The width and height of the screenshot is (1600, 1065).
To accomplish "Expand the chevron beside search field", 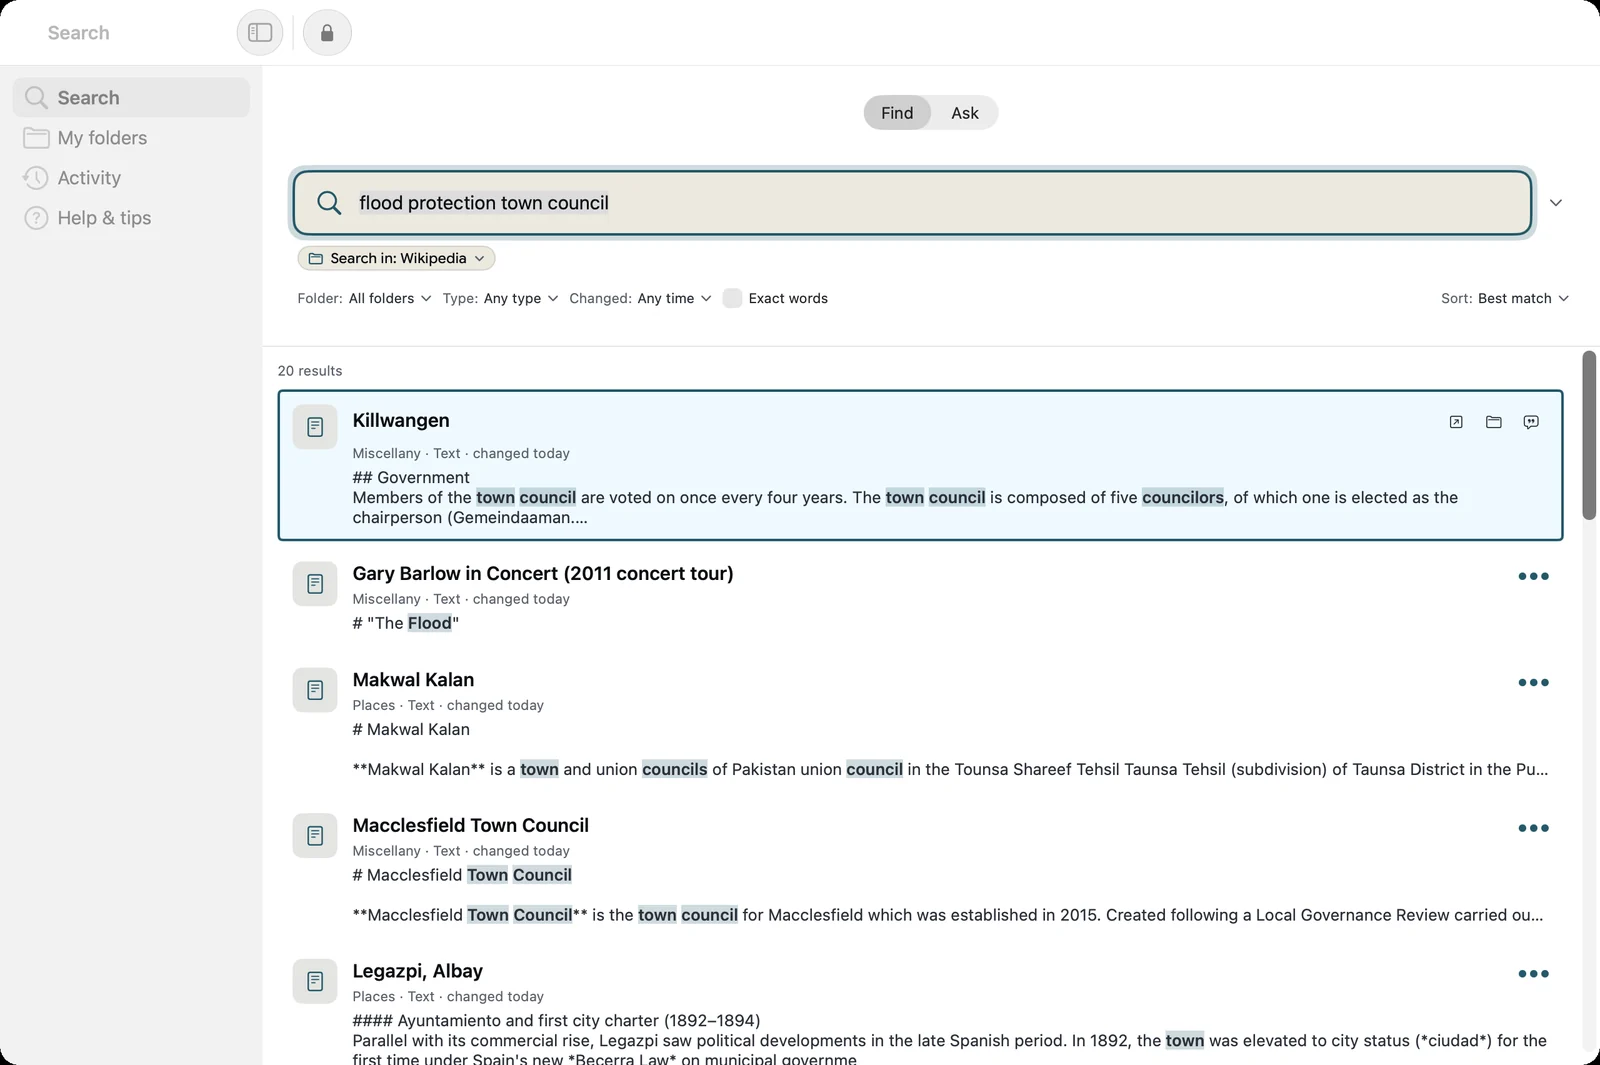I will coord(1556,203).
